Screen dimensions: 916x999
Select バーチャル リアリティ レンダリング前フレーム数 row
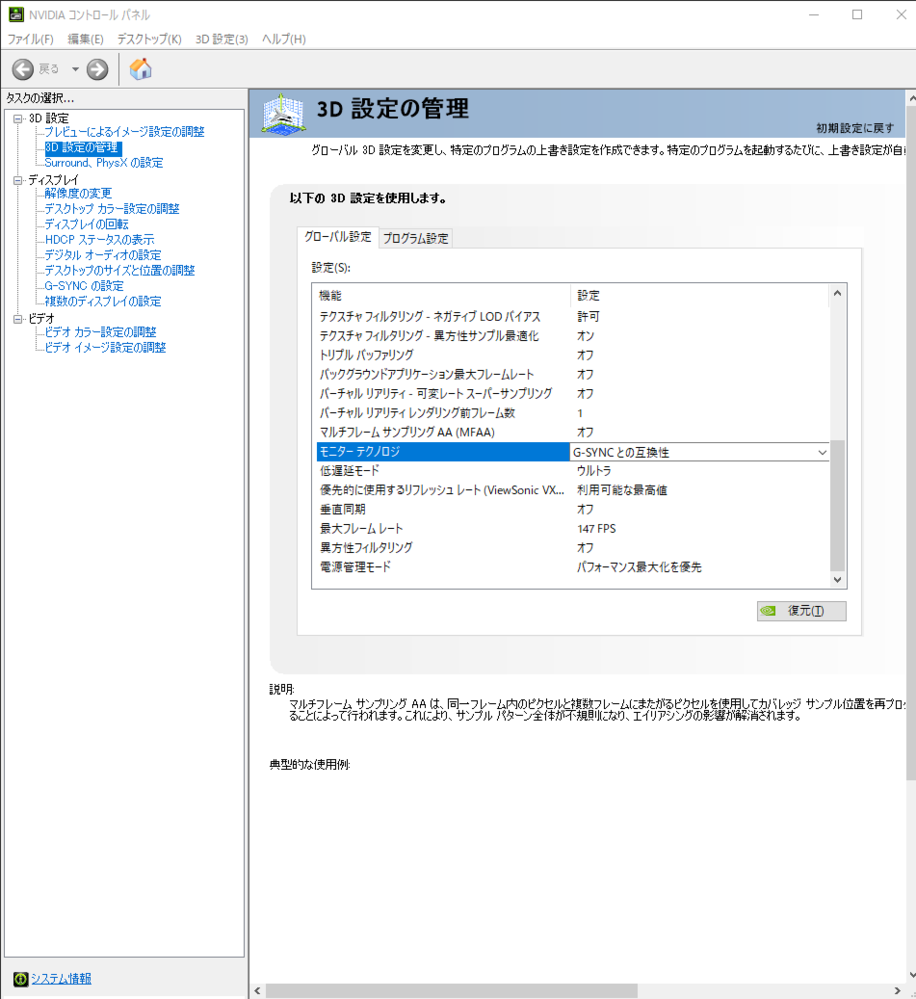pyautogui.click(x=573, y=413)
